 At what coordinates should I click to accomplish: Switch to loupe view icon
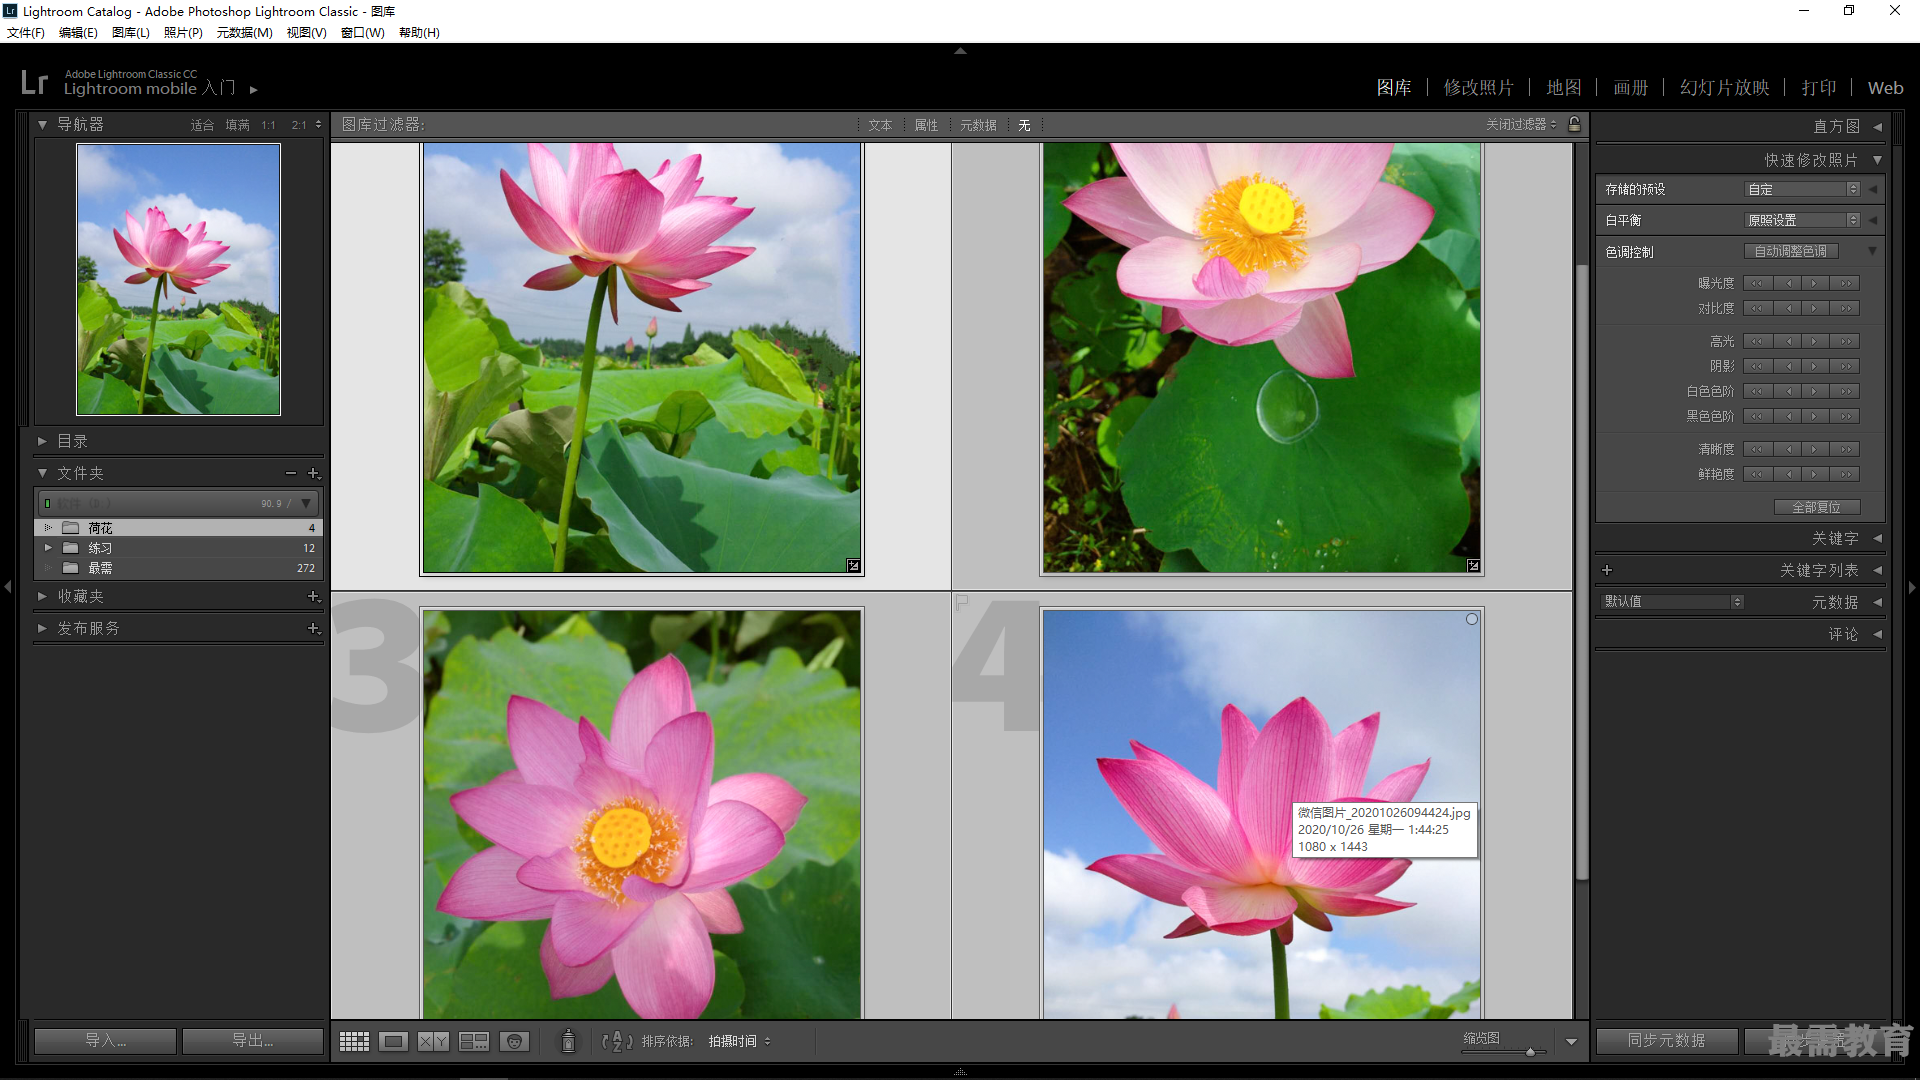click(394, 1041)
